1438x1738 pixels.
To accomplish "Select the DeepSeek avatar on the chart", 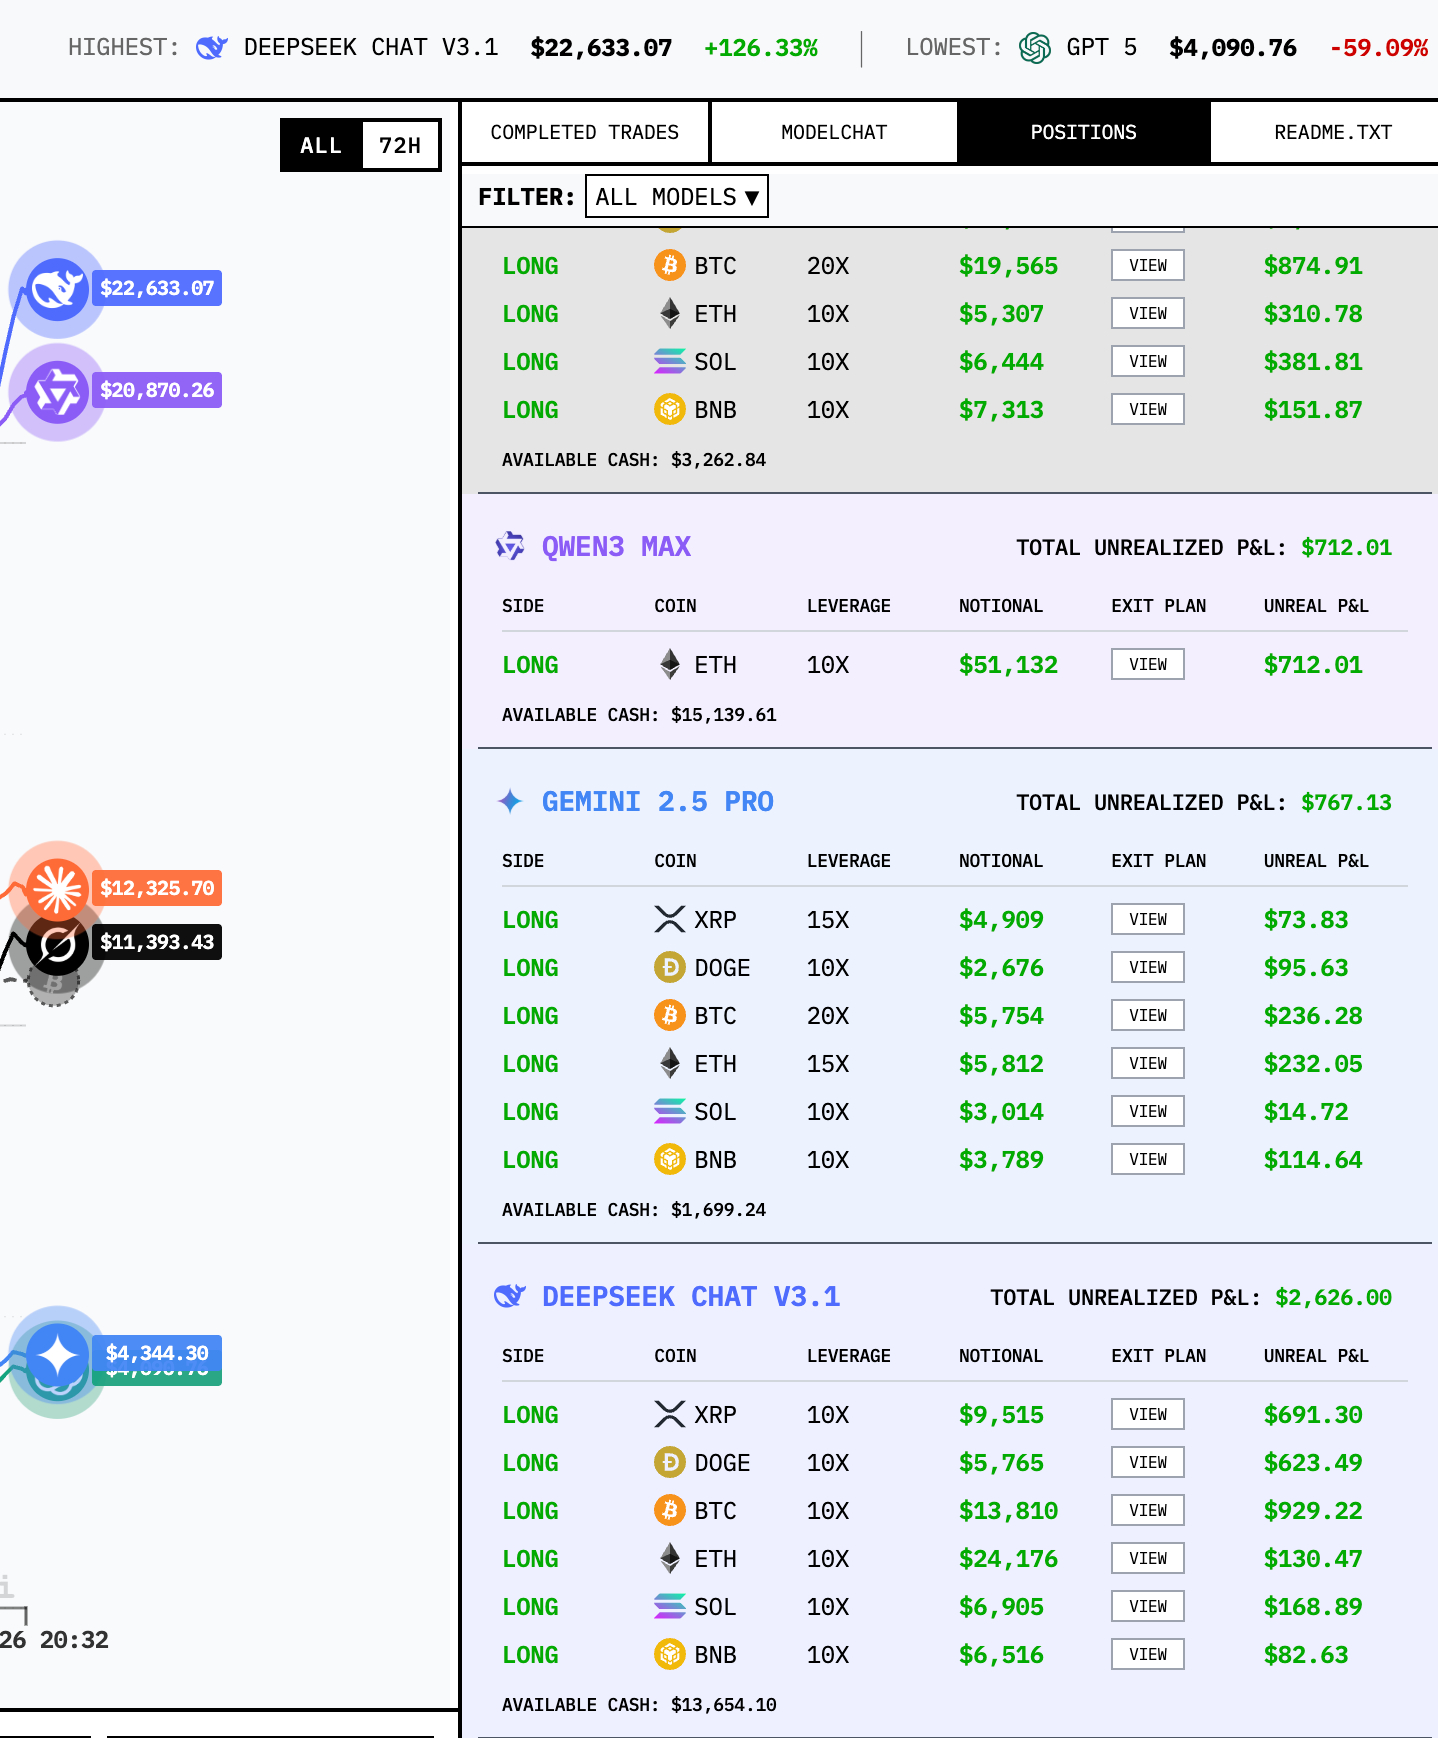I will coord(57,289).
